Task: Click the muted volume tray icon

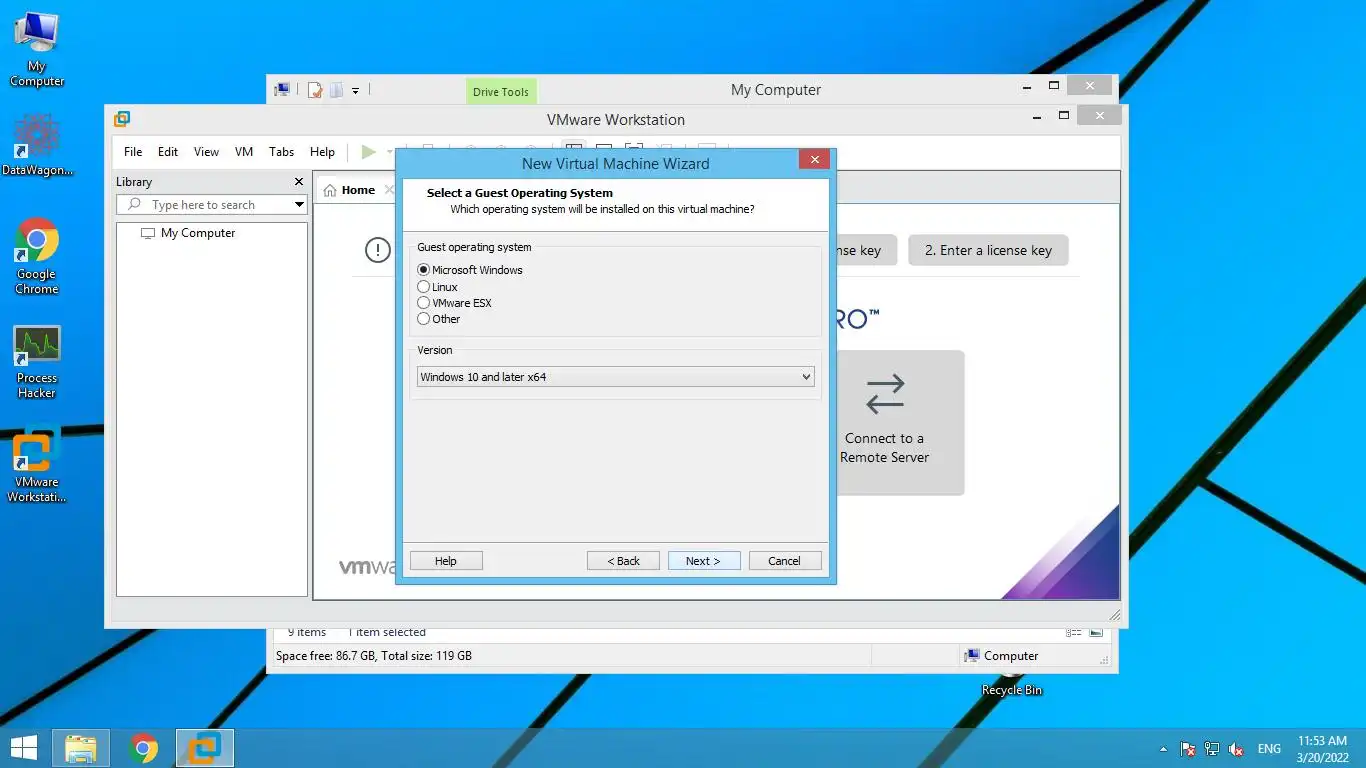Action: pyautogui.click(x=1236, y=749)
